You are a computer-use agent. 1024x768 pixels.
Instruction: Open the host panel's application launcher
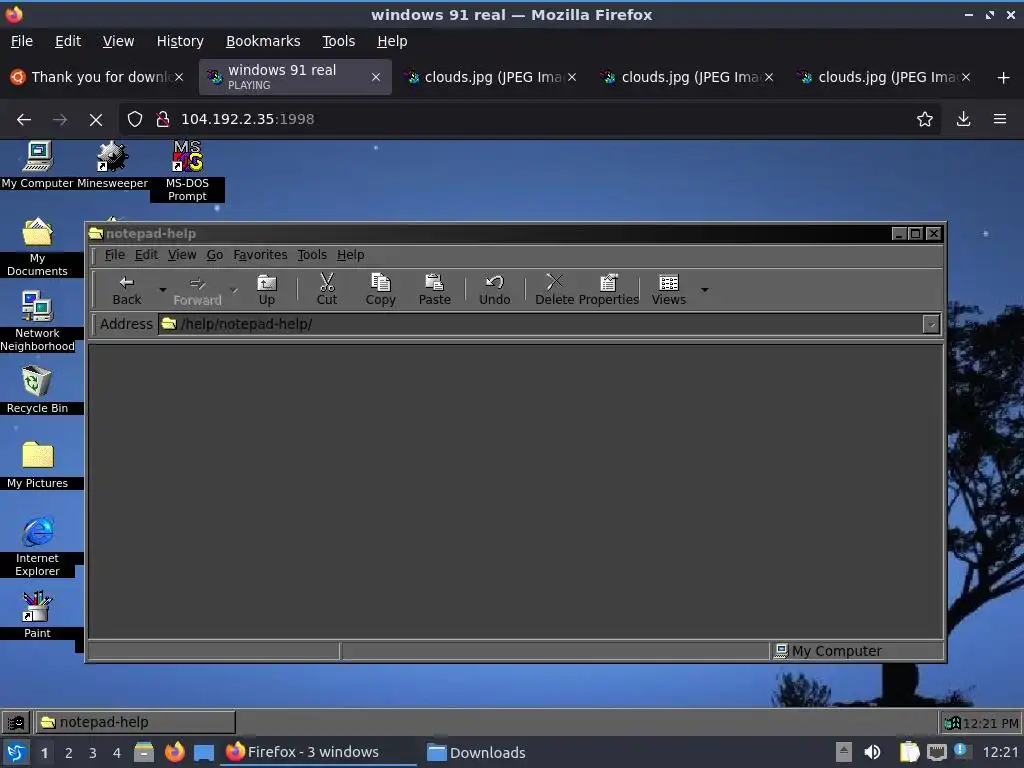tap(16, 752)
